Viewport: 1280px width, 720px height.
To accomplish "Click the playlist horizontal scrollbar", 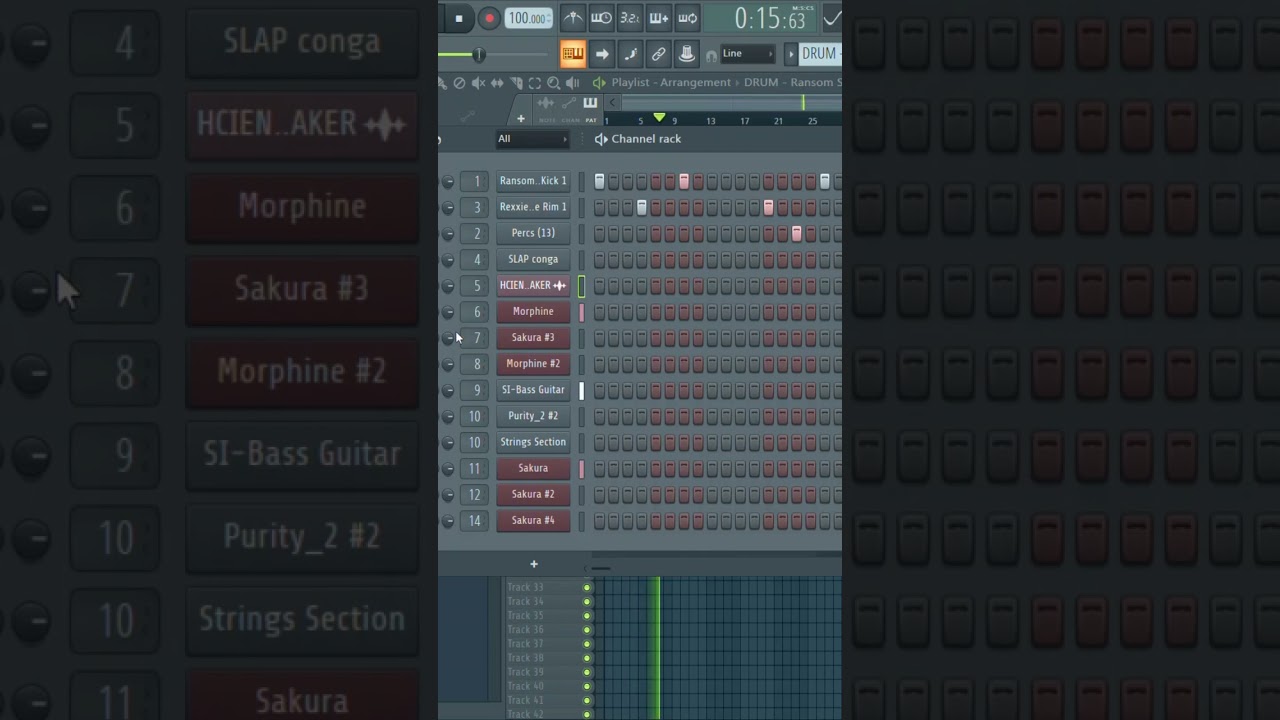I will point(730,103).
